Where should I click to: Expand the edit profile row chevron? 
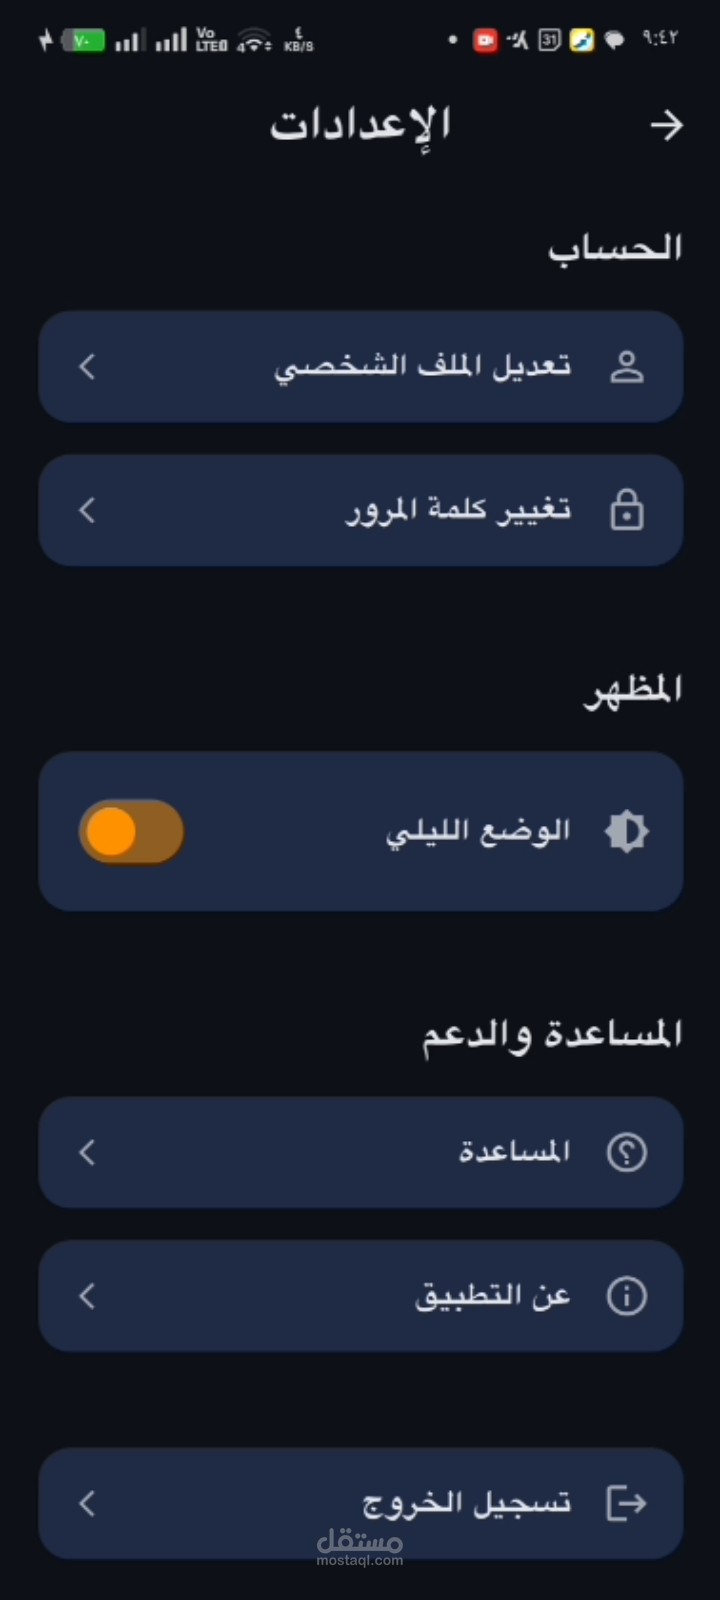(87, 367)
